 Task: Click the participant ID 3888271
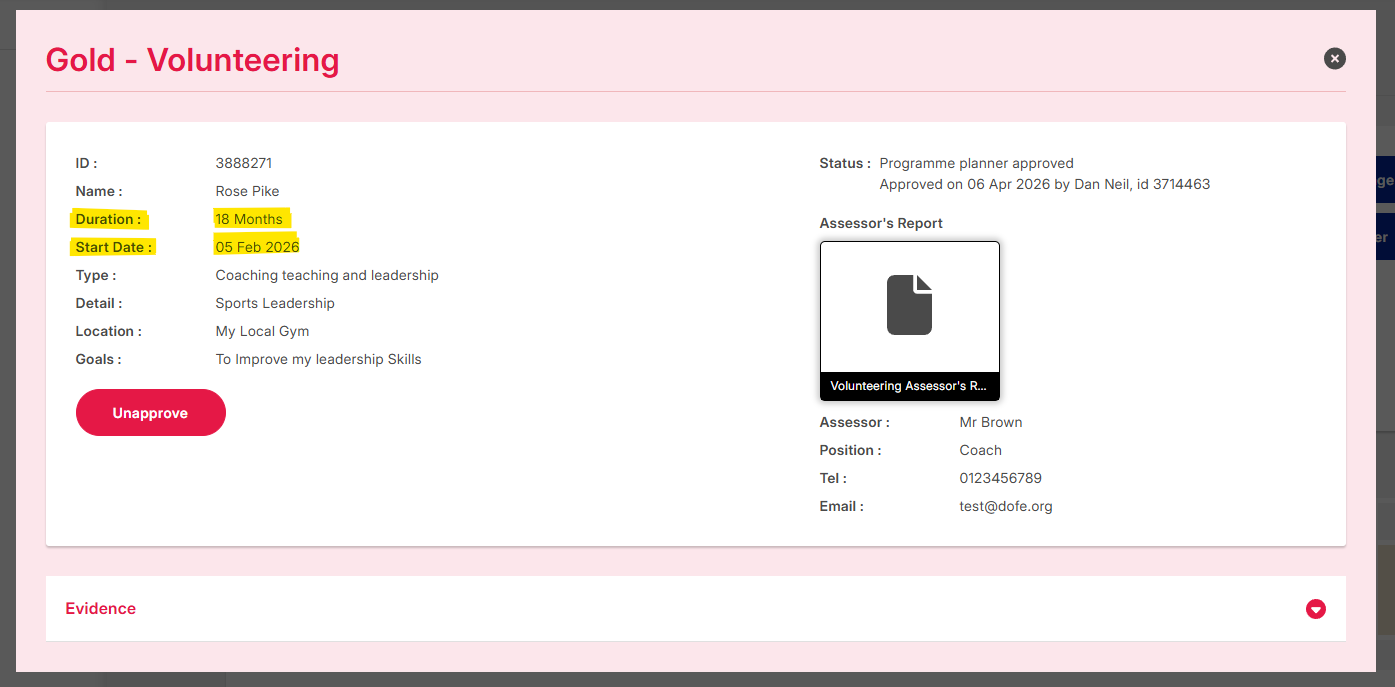click(x=244, y=163)
